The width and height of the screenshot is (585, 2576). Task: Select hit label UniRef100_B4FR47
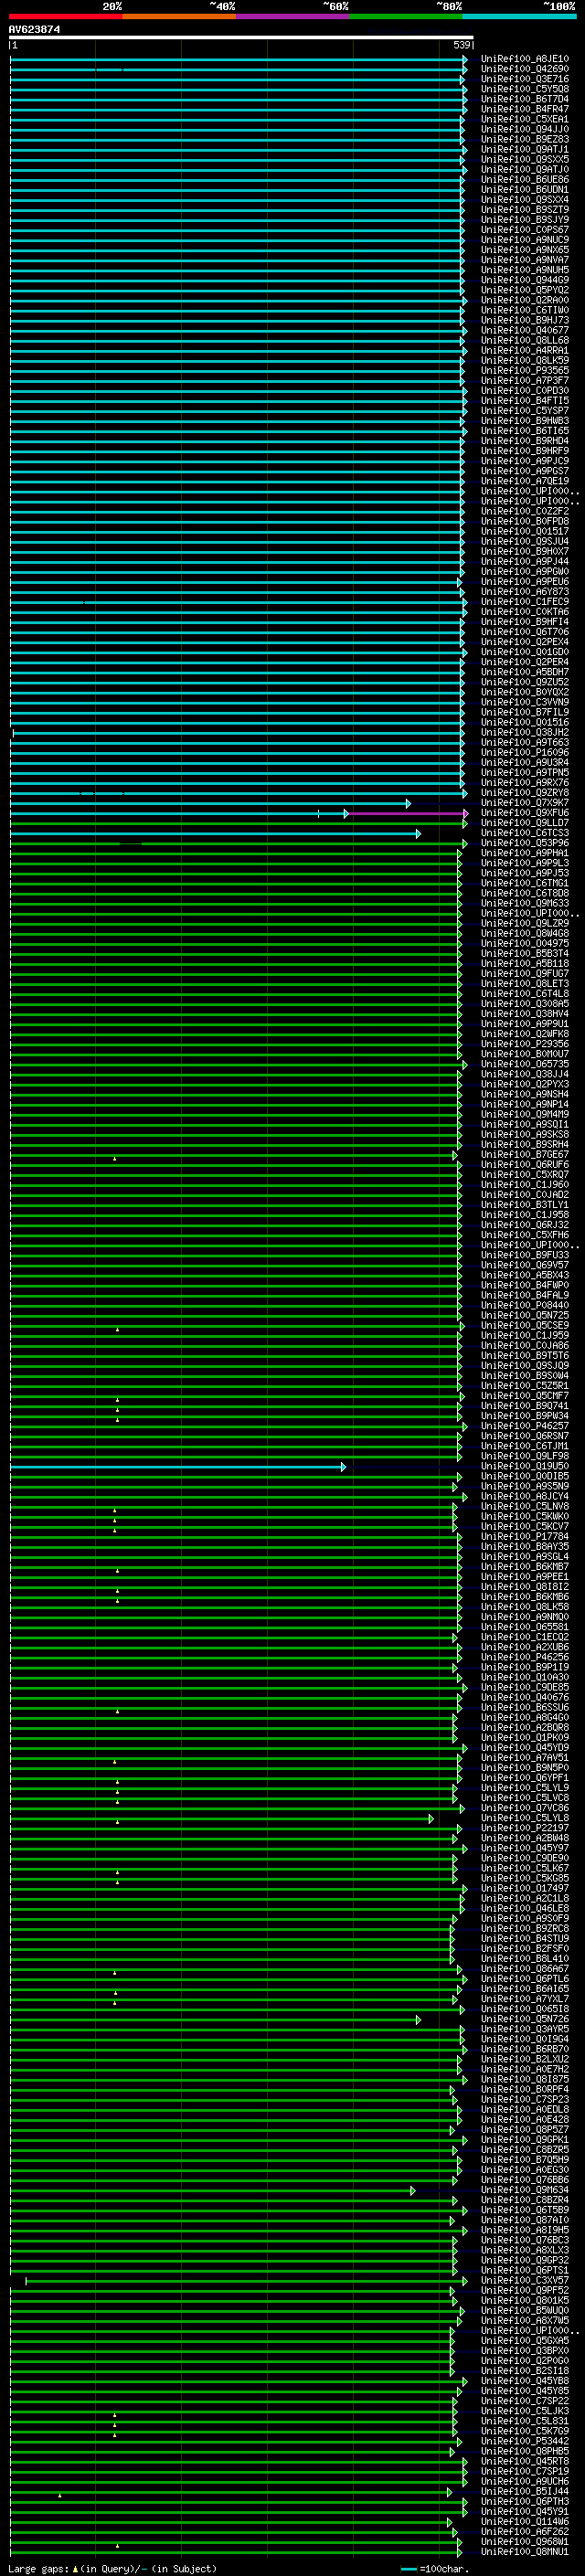click(x=525, y=109)
